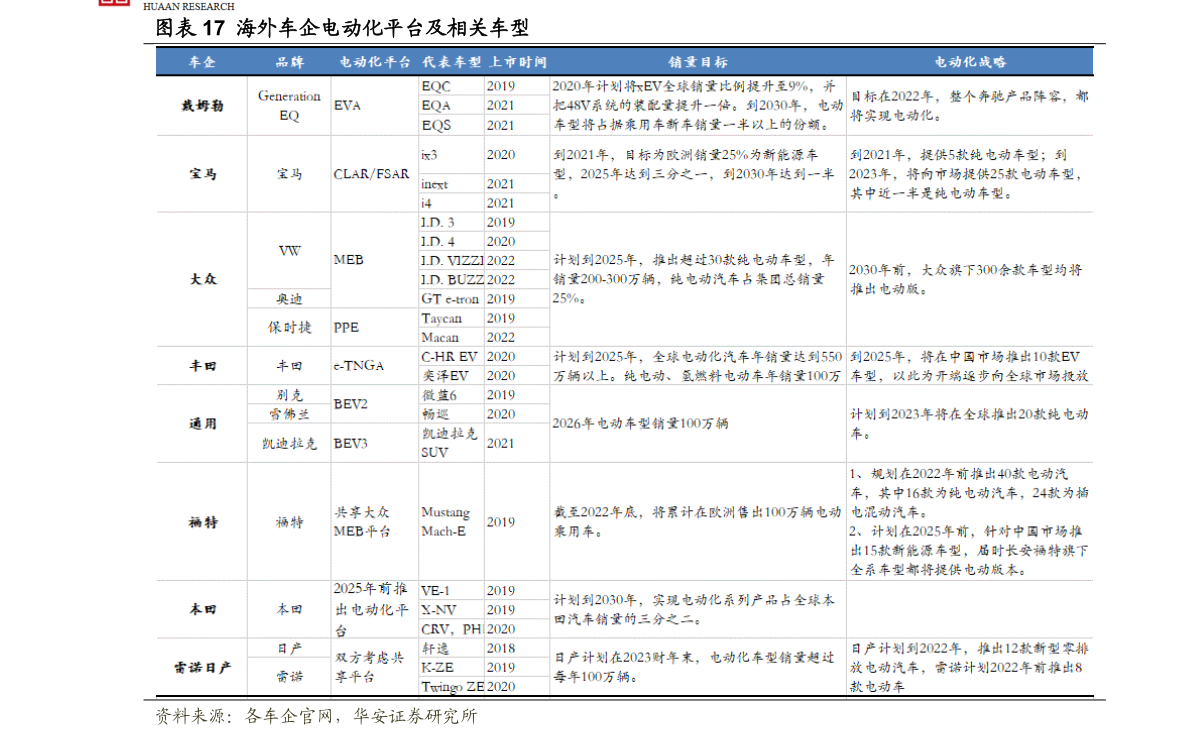1191x745 pixels.
Task: Click the 本田 automaker cell in first column
Action: (202, 610)
